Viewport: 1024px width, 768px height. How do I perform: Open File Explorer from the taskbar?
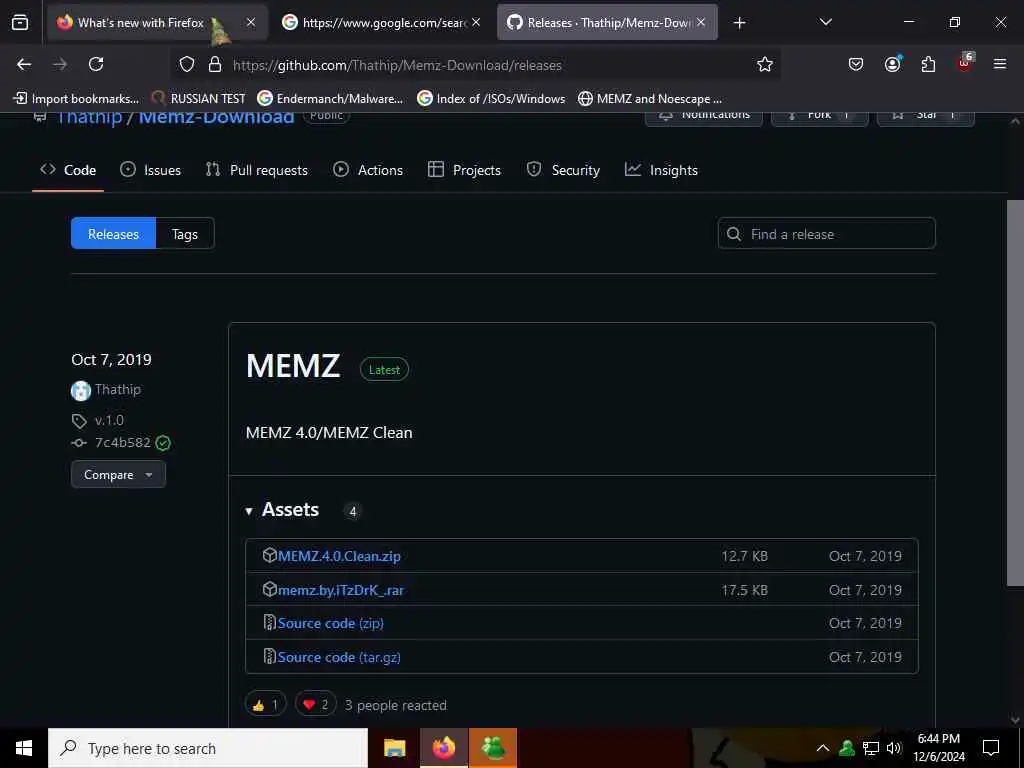(394, 748)
